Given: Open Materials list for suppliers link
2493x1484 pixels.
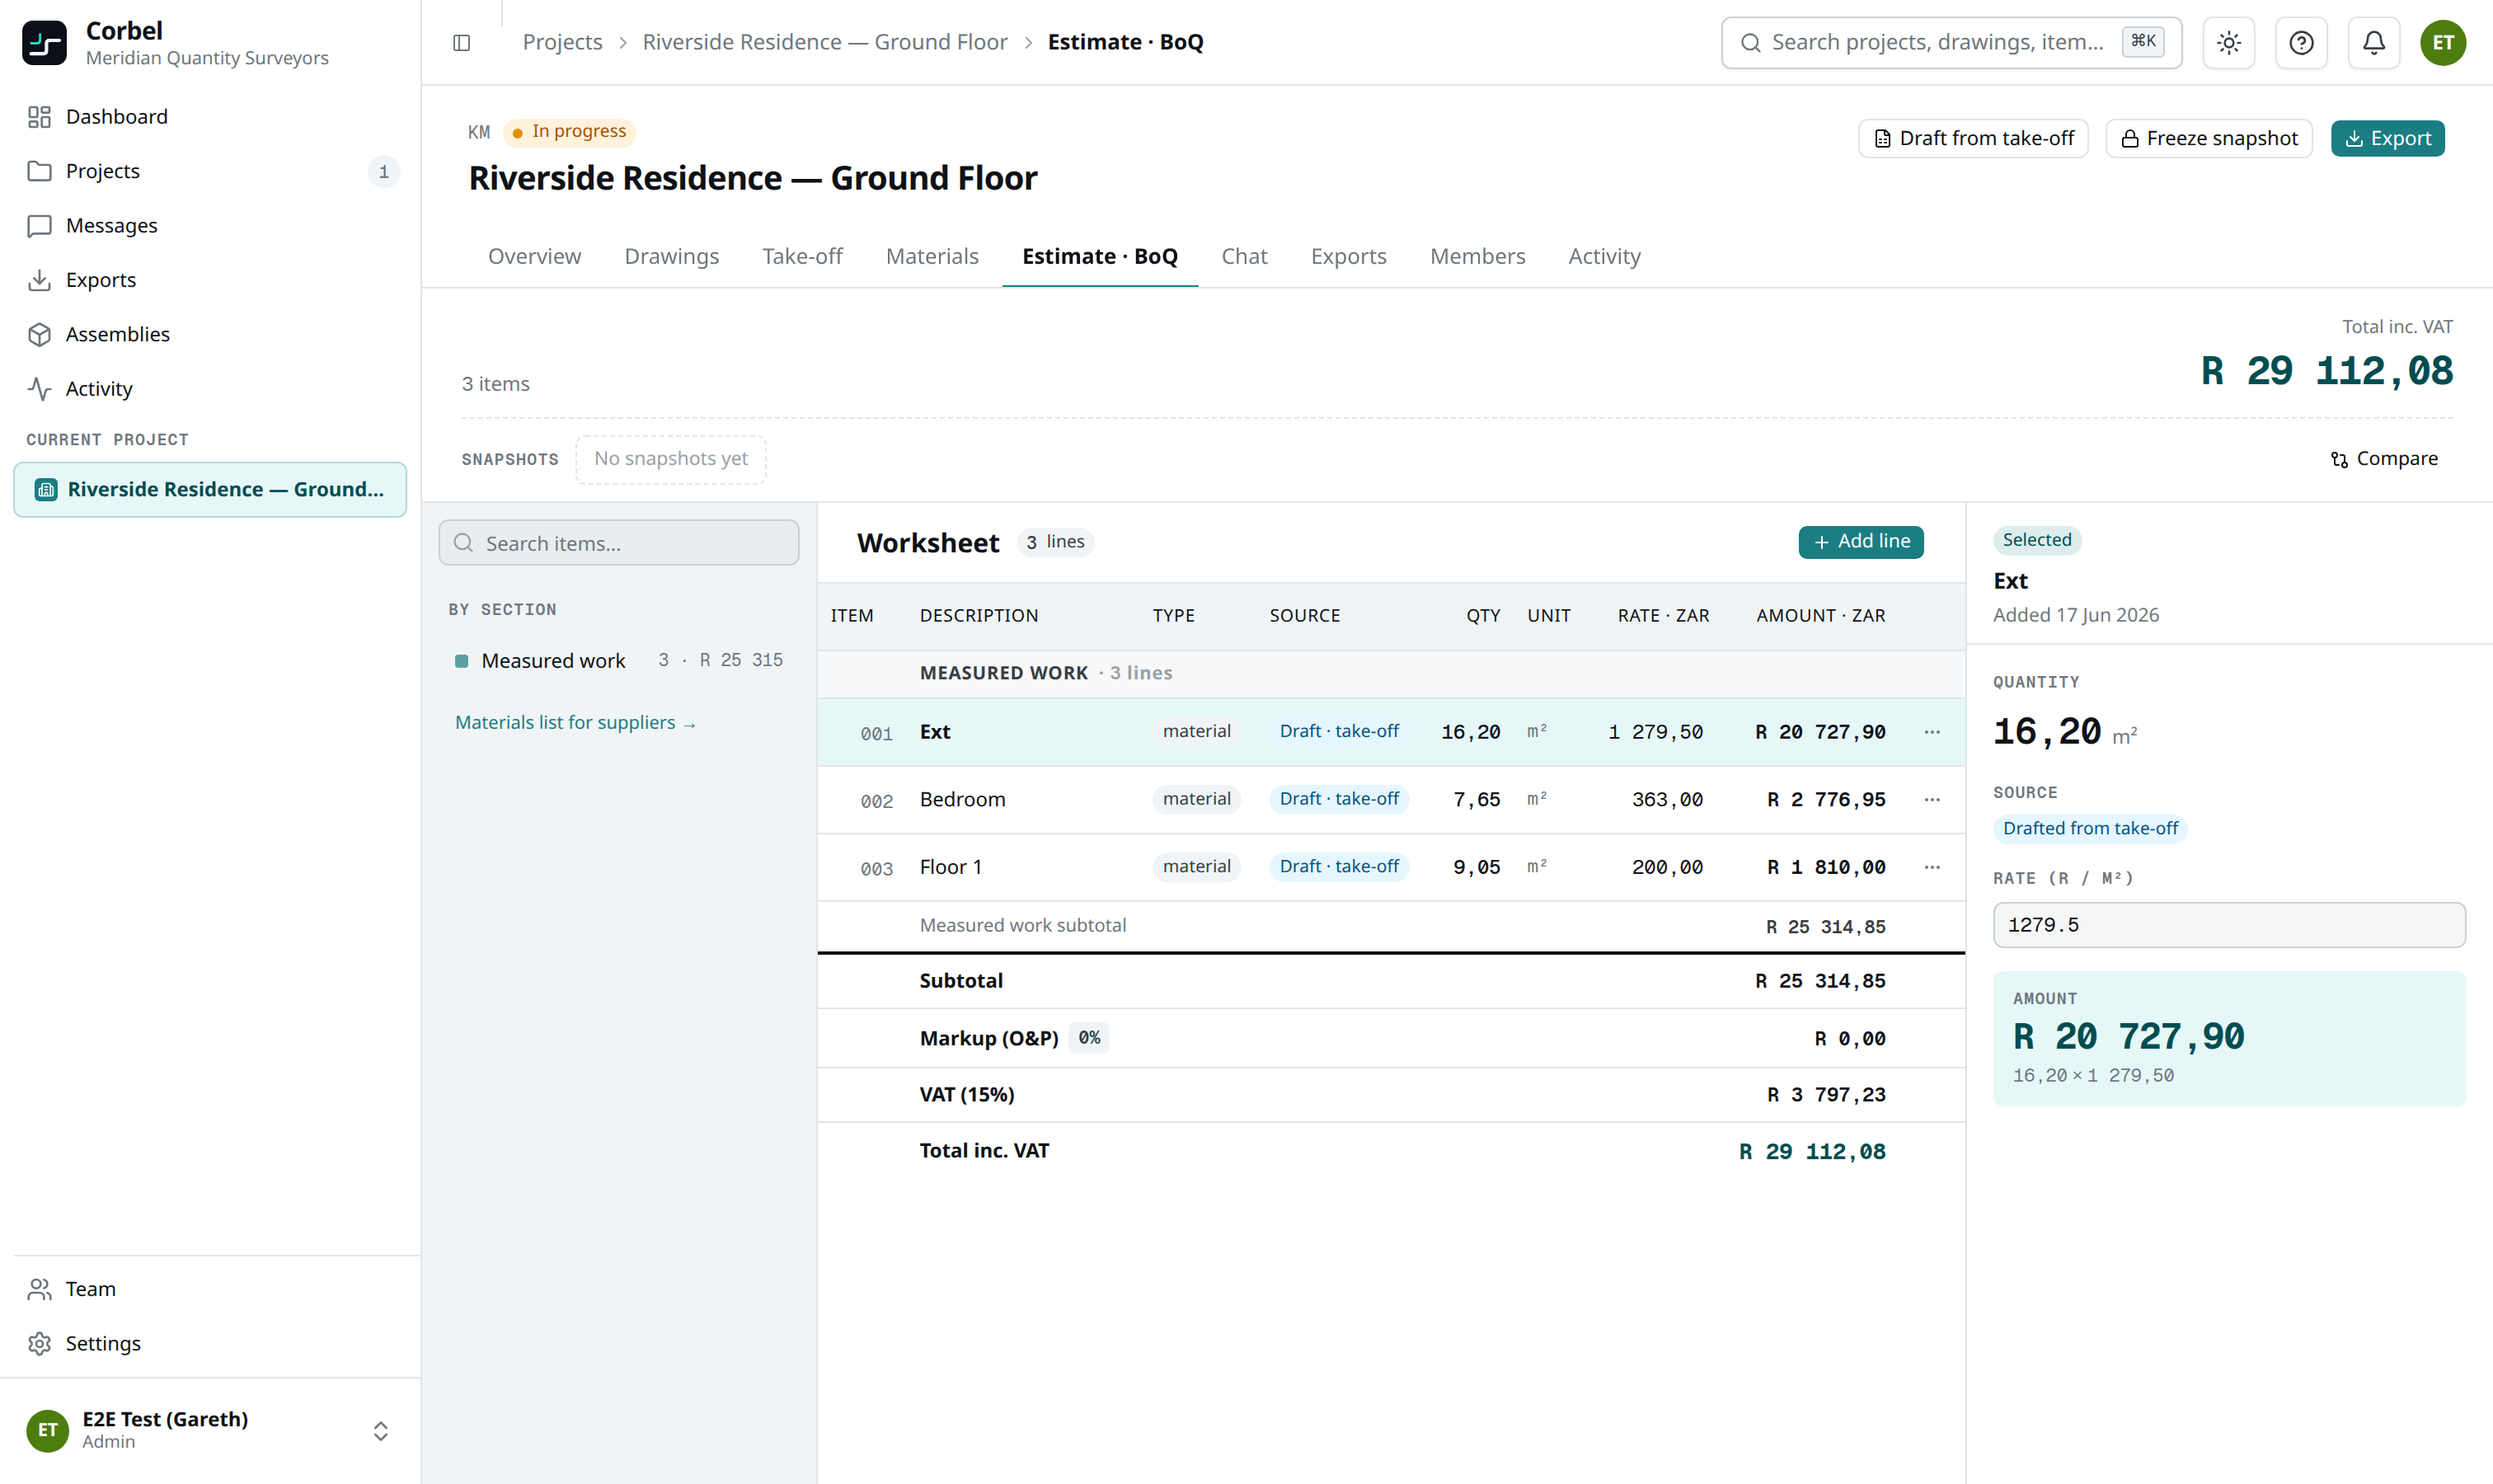Looking at the screenshot, I should tap(575, 723).
